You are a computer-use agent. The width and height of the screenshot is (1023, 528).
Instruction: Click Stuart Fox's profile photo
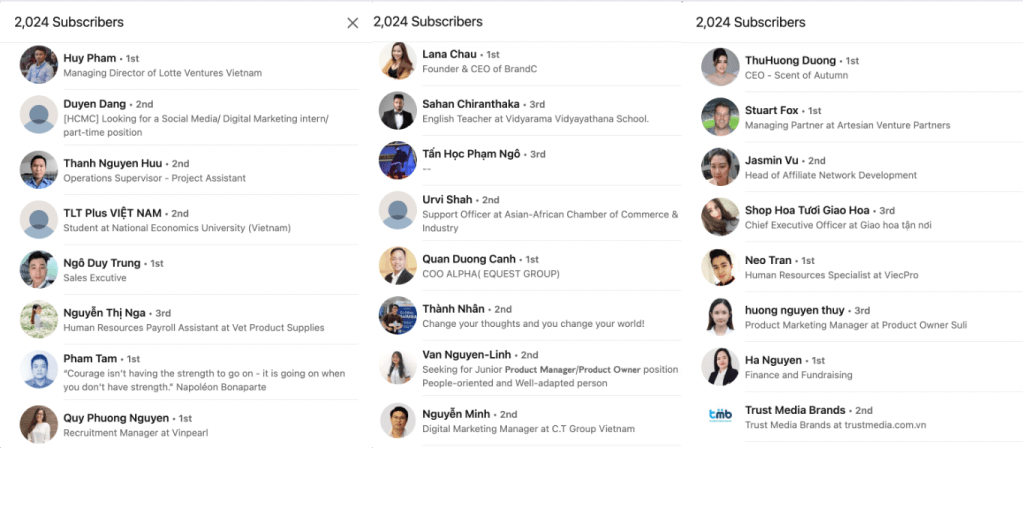coord(720,116)
